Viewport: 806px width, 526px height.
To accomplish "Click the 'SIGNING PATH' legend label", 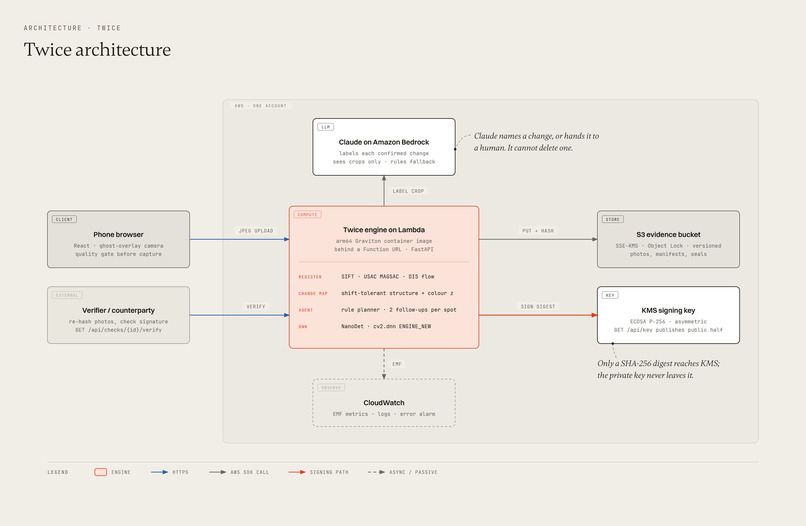I will (x=329, y=472).
